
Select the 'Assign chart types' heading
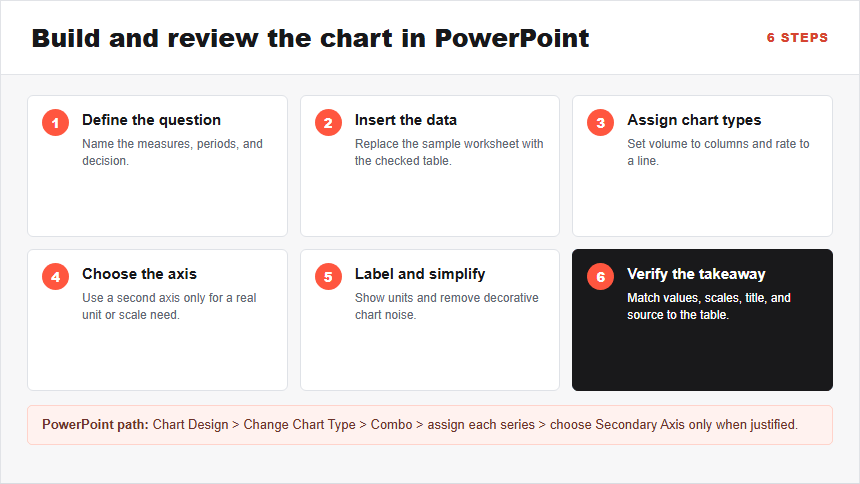(x=694, y=120)
